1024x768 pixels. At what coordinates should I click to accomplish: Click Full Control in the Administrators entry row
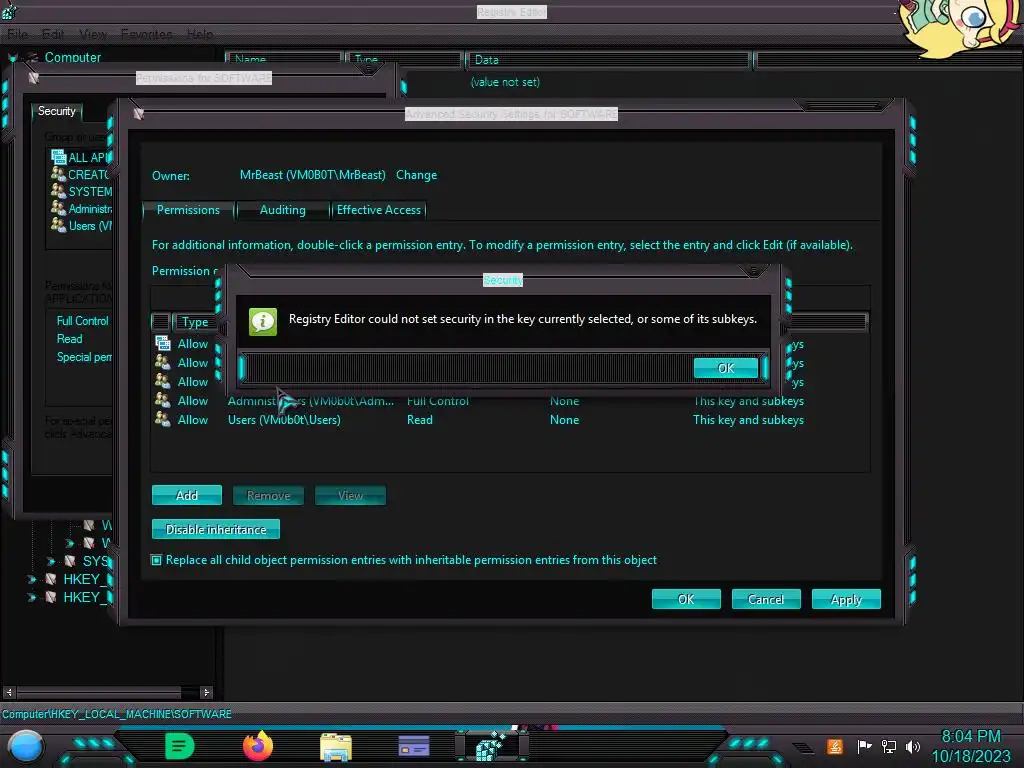(x=438, y=400)
